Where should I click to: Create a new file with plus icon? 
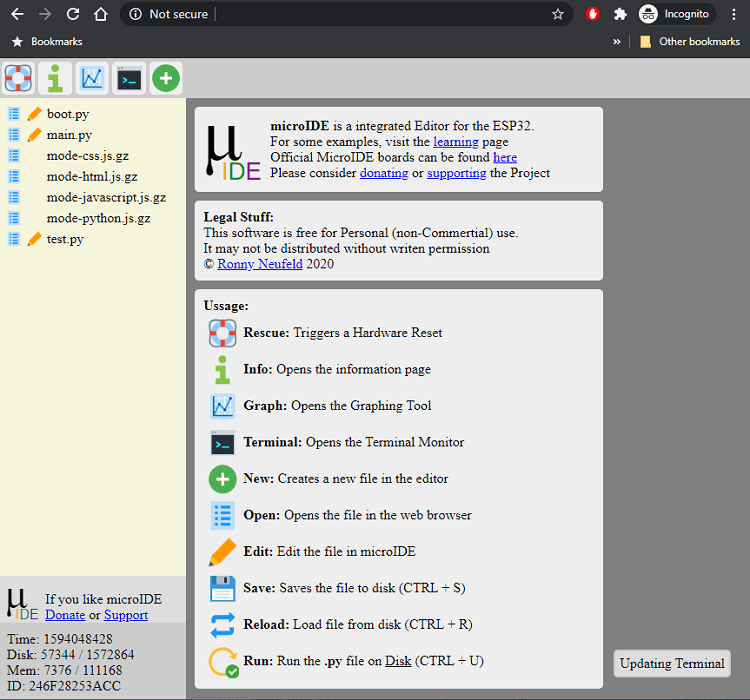tap(166, 77)
